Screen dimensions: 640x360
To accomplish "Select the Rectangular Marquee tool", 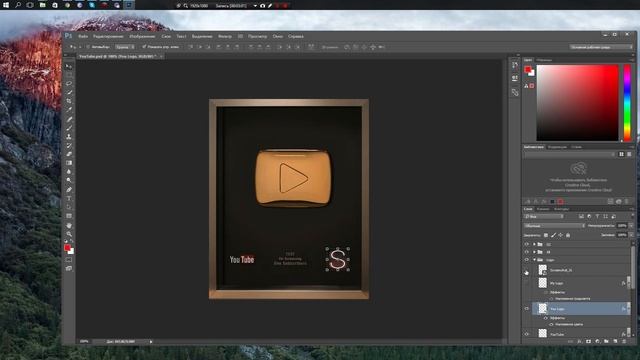I will (x=69, y=75).
